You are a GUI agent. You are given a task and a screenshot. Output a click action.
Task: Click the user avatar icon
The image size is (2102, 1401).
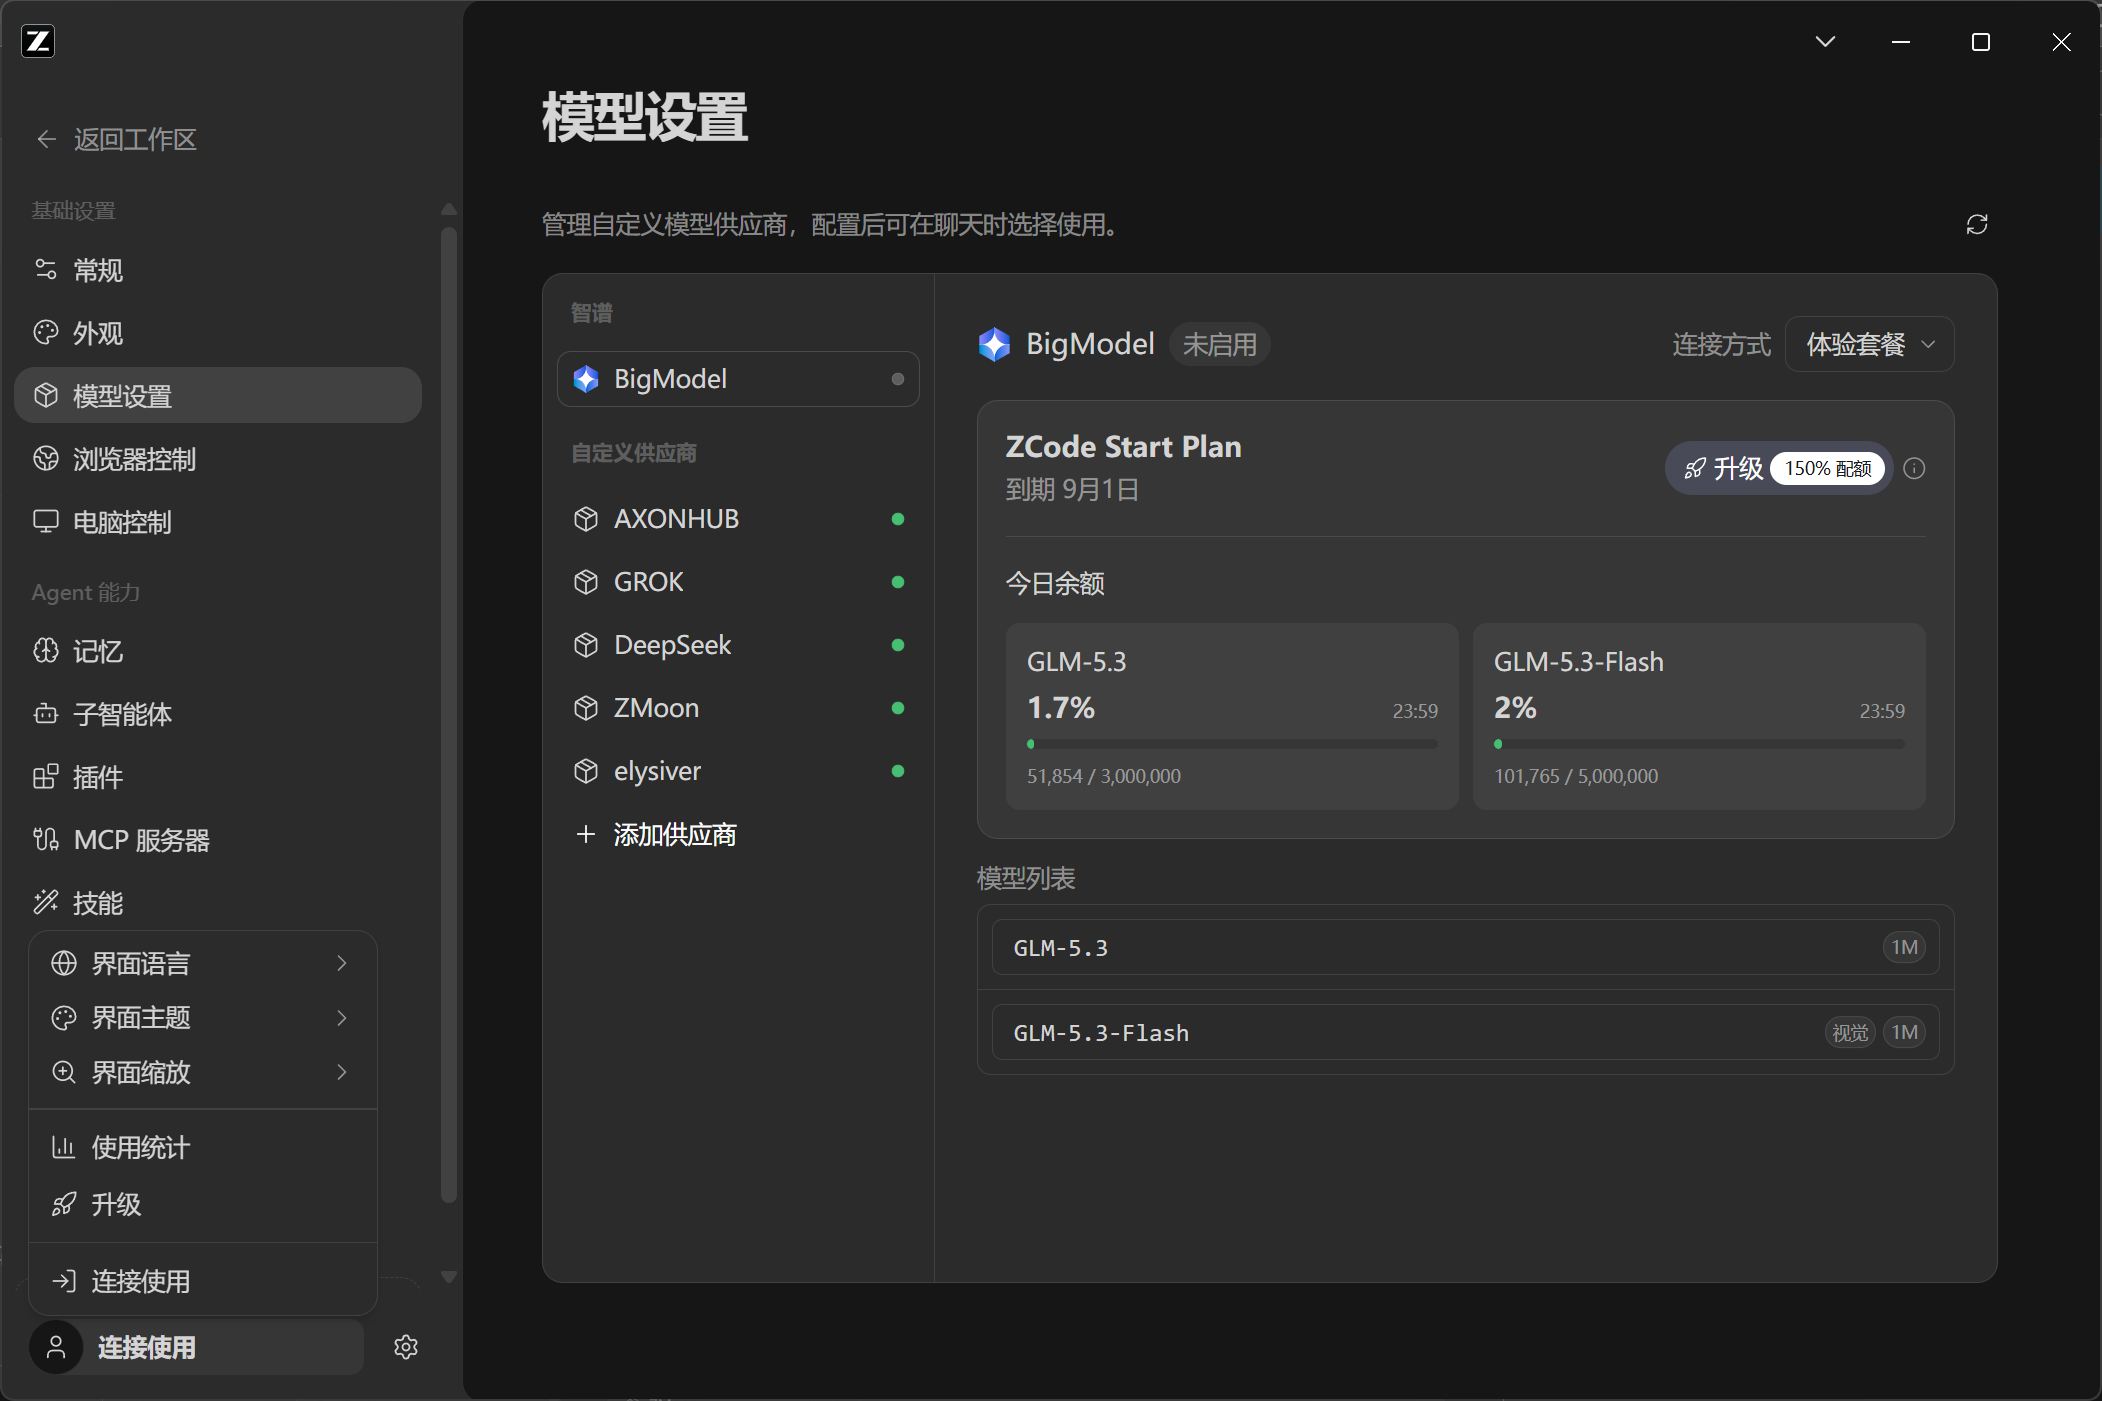click(56, 1347)
